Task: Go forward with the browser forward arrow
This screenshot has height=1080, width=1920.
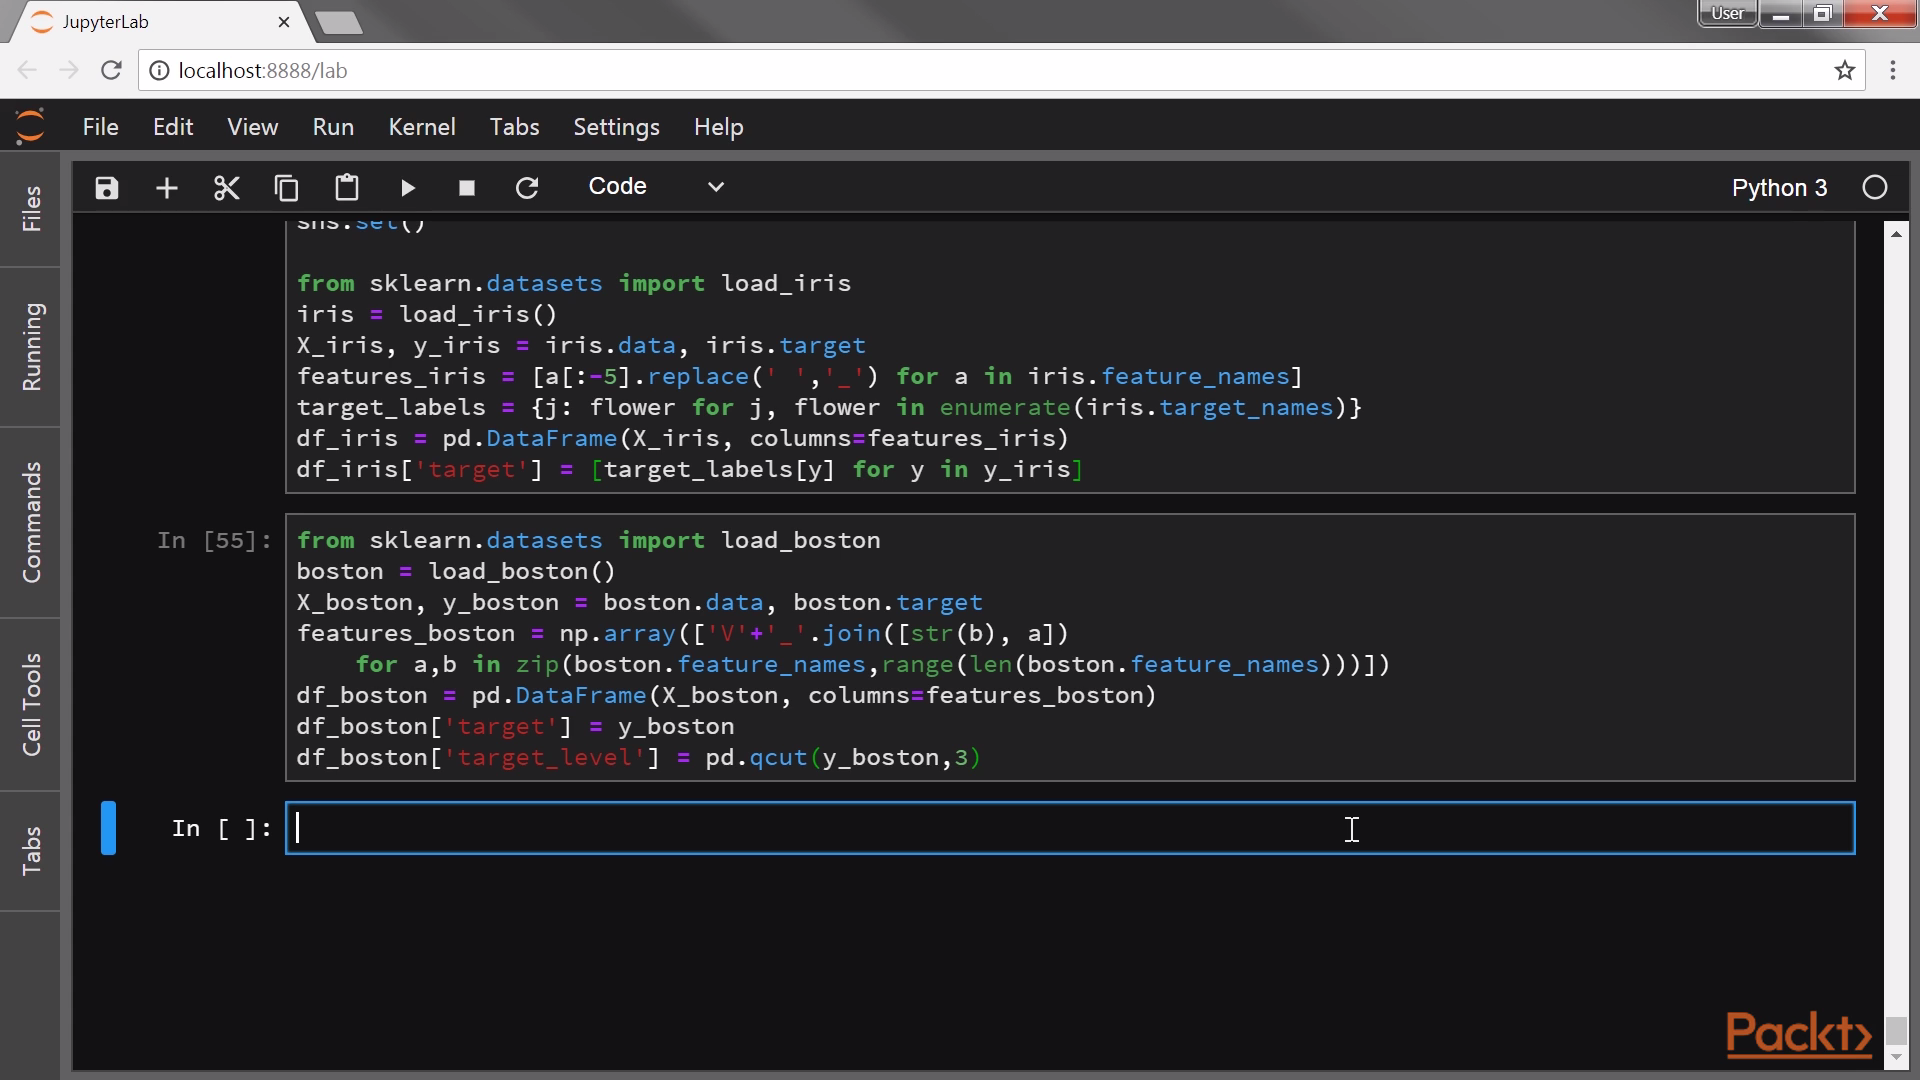Action: (69, 70)
